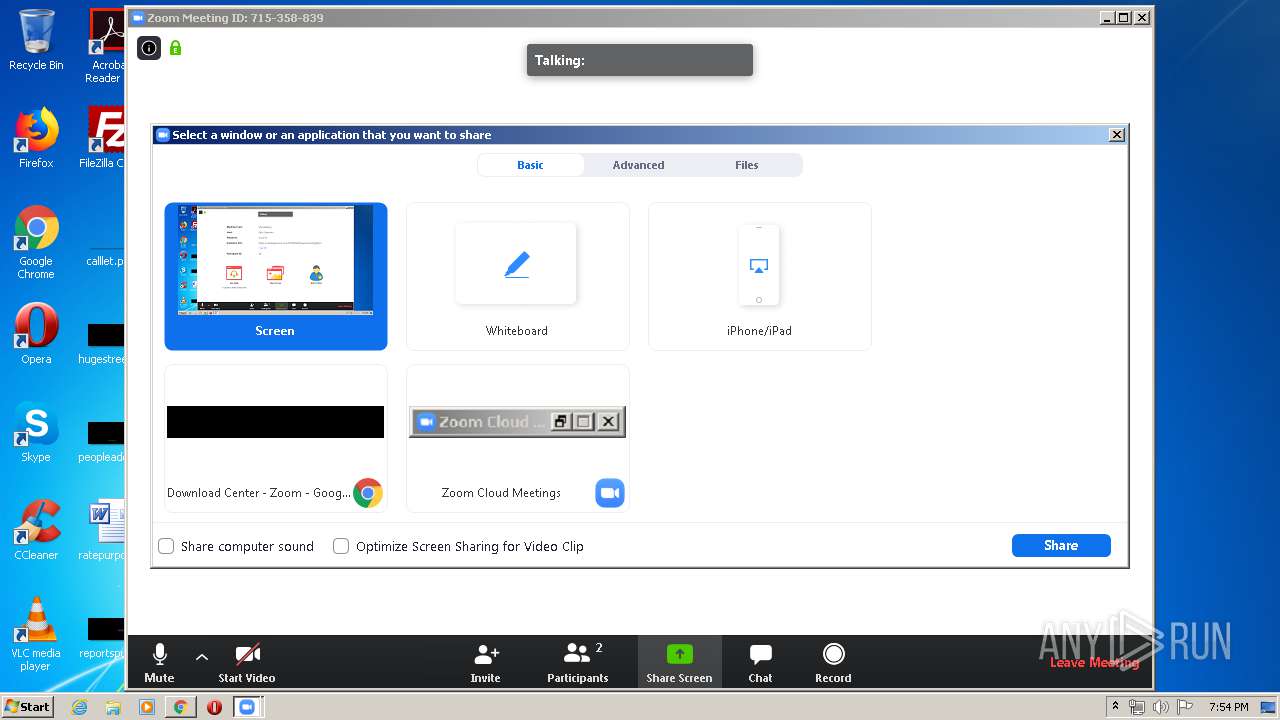Switch to Chrome taskbar button
Screen dimensions: 1280x720
(x=180, y=707)
